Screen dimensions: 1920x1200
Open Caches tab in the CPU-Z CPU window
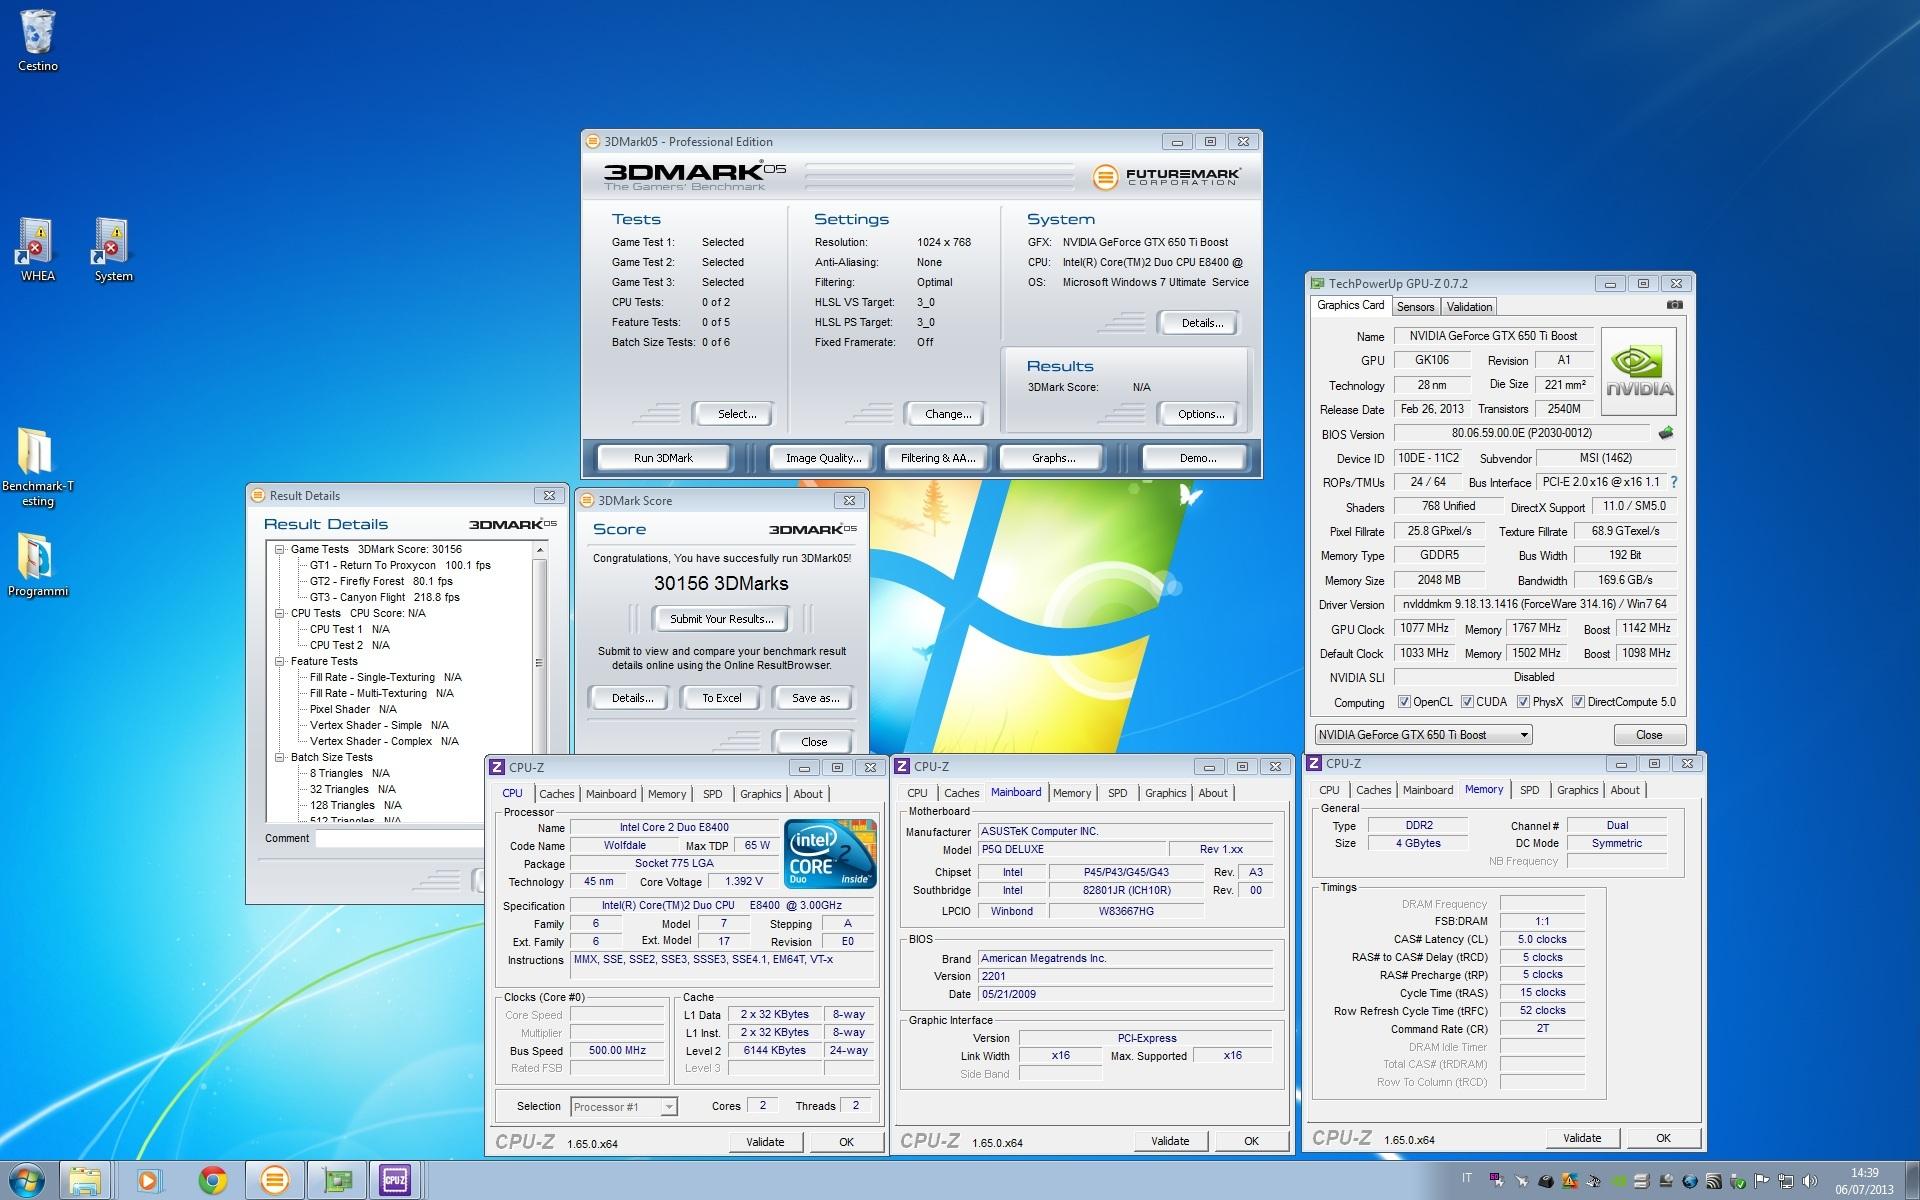tap(557, 794)
